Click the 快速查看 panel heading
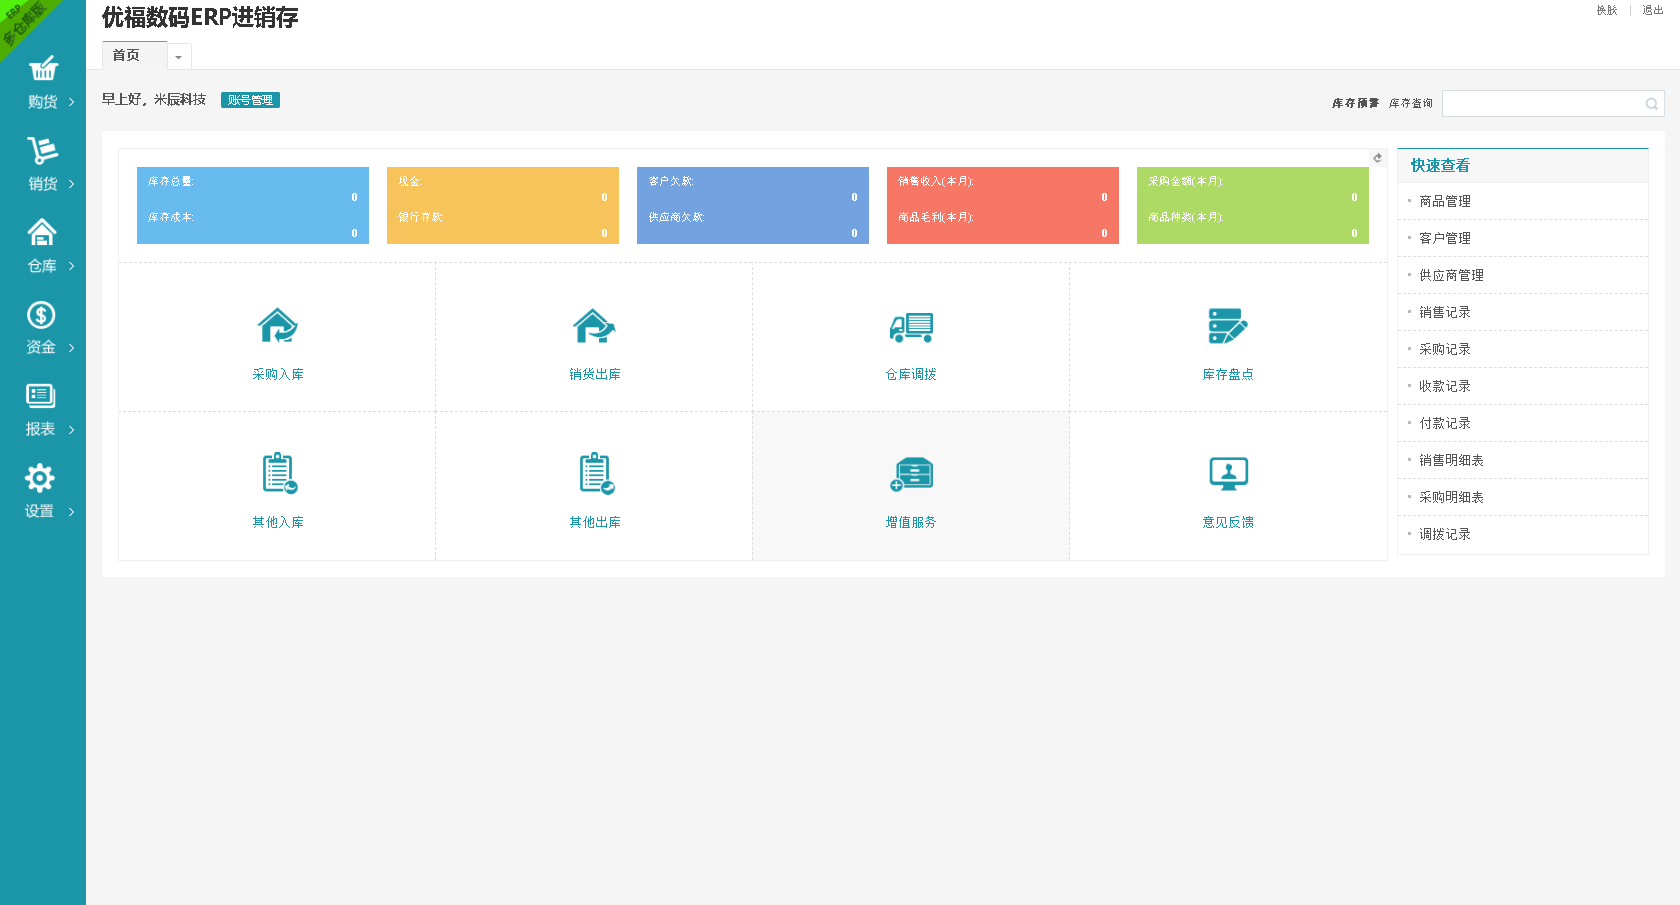Screen dimensions: 1680x905 pyautogui.click(x=1440, y=166)
